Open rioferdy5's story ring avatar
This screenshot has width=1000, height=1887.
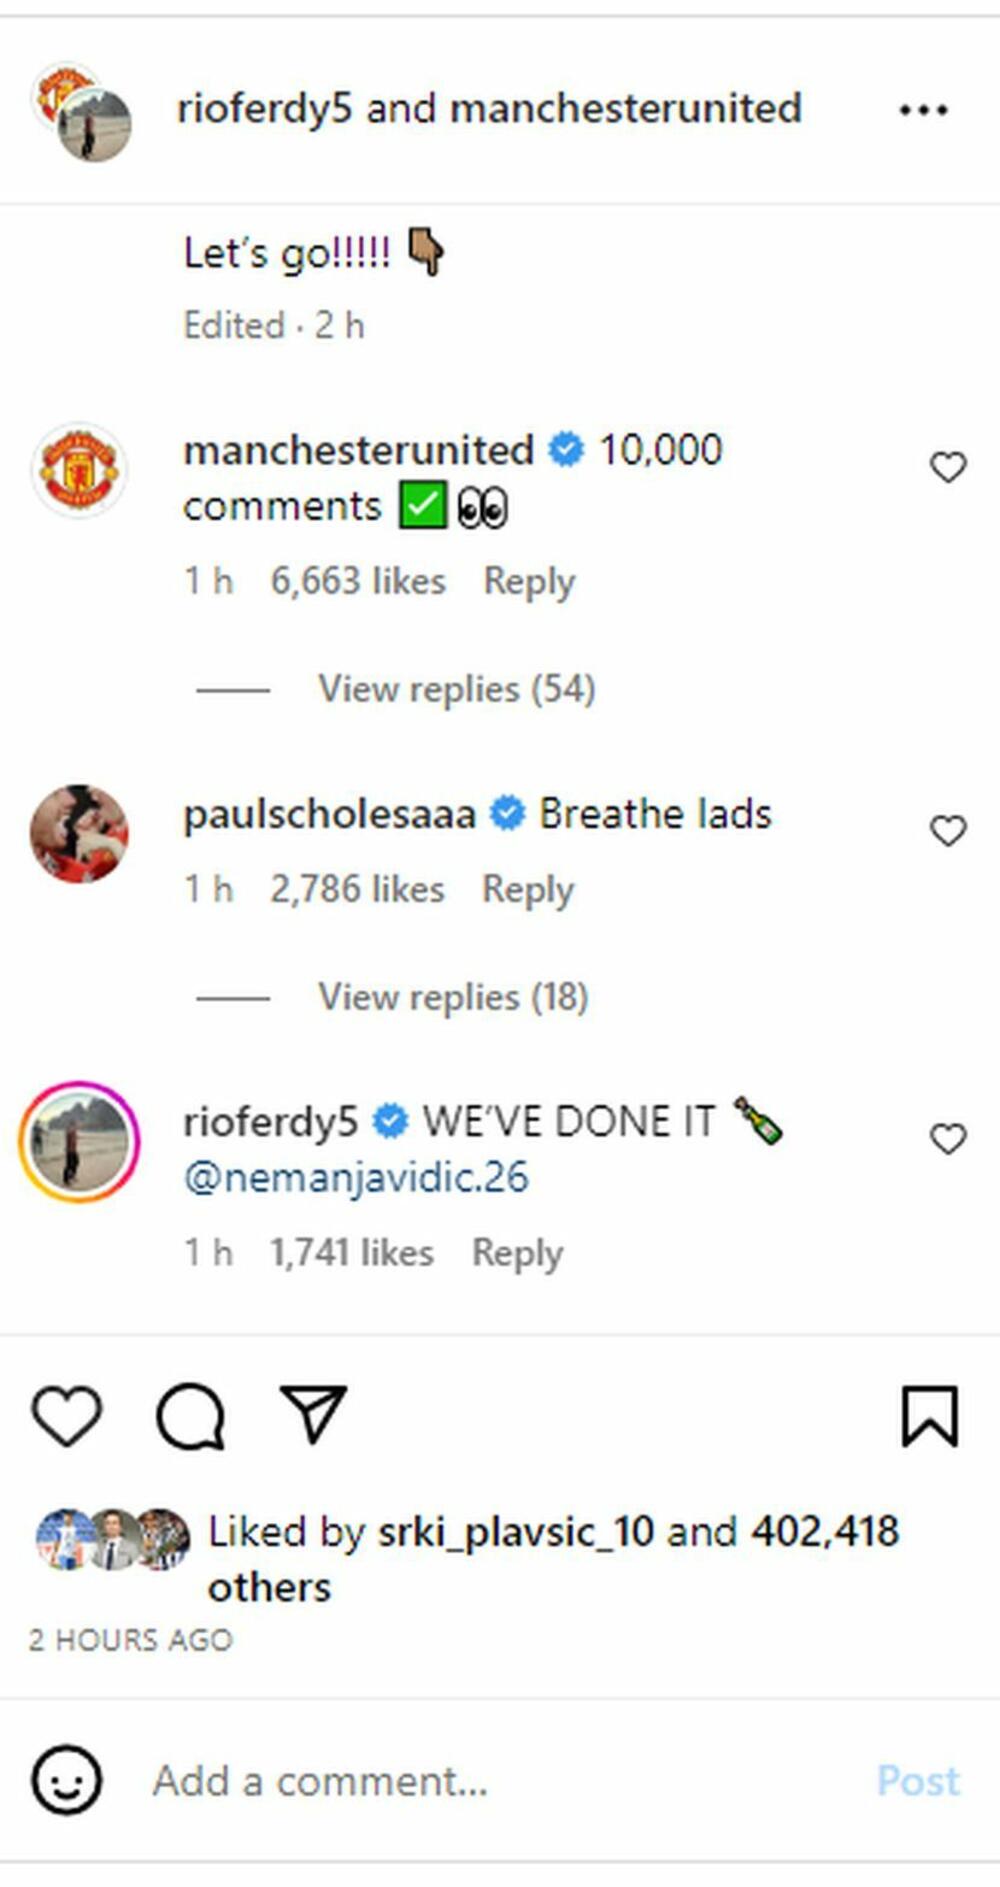80,1141
